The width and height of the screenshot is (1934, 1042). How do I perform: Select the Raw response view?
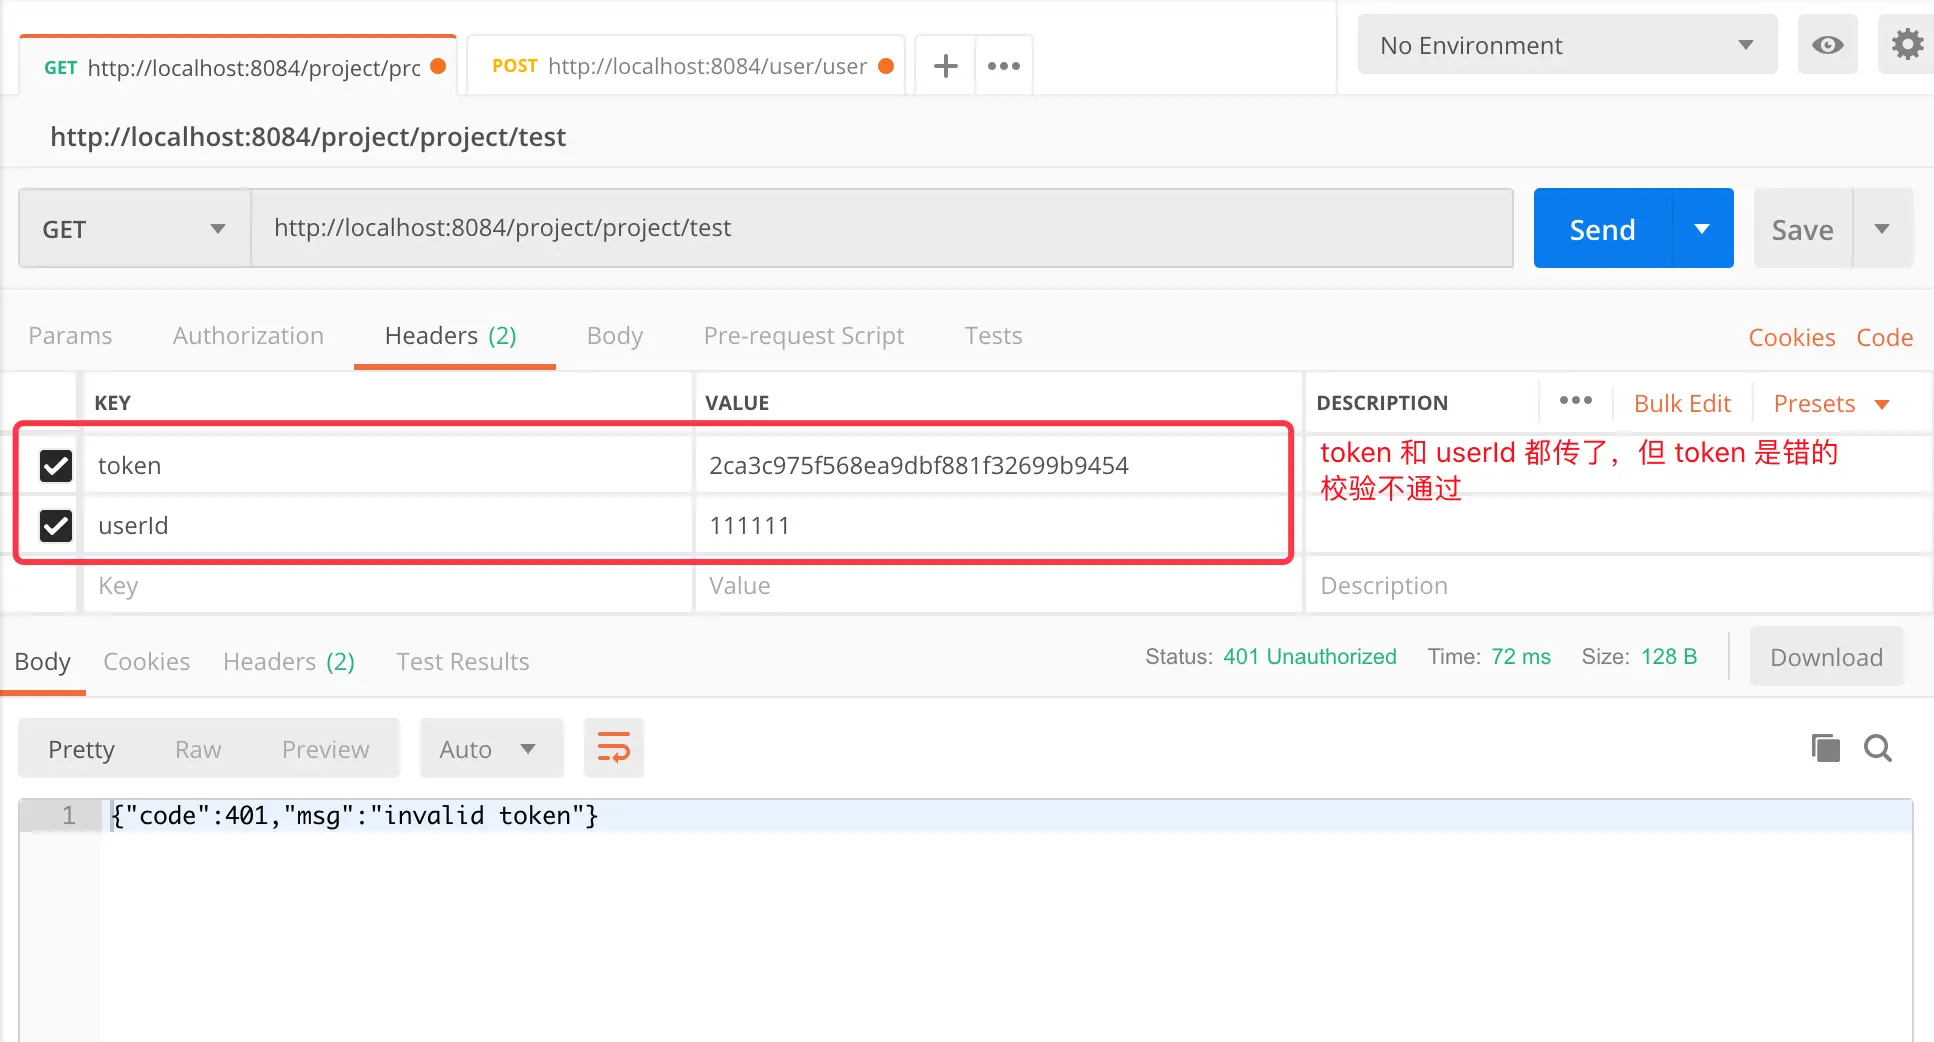coord(198,749)
